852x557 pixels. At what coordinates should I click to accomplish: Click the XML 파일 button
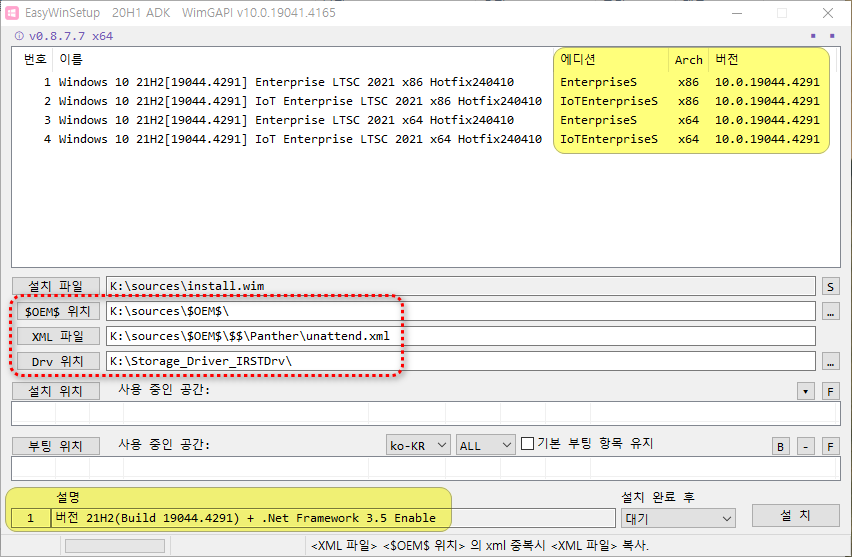tap(58, 336)
